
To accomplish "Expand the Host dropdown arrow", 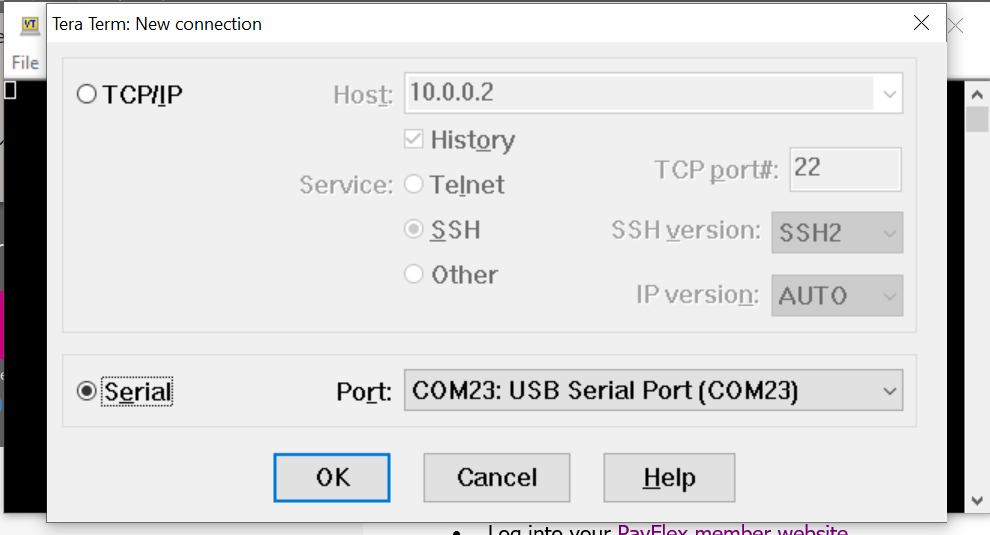I will [889, 94].
